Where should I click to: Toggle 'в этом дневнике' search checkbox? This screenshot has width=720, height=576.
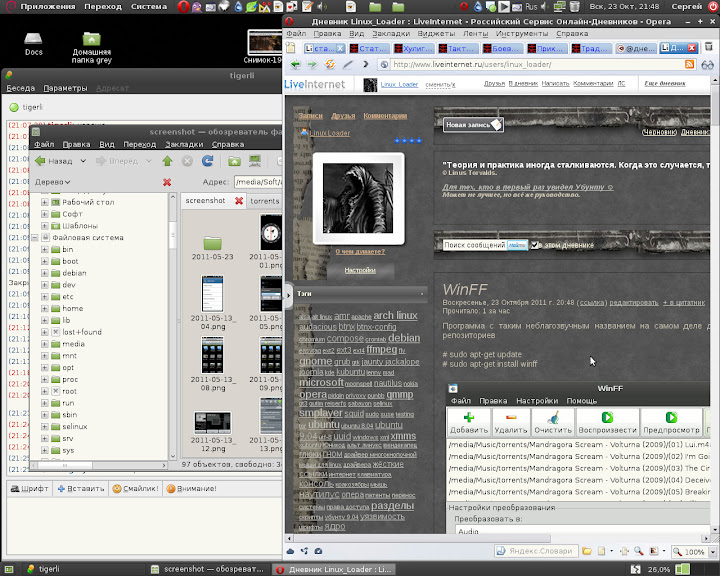pyautogui.click(x=534, y=245)
